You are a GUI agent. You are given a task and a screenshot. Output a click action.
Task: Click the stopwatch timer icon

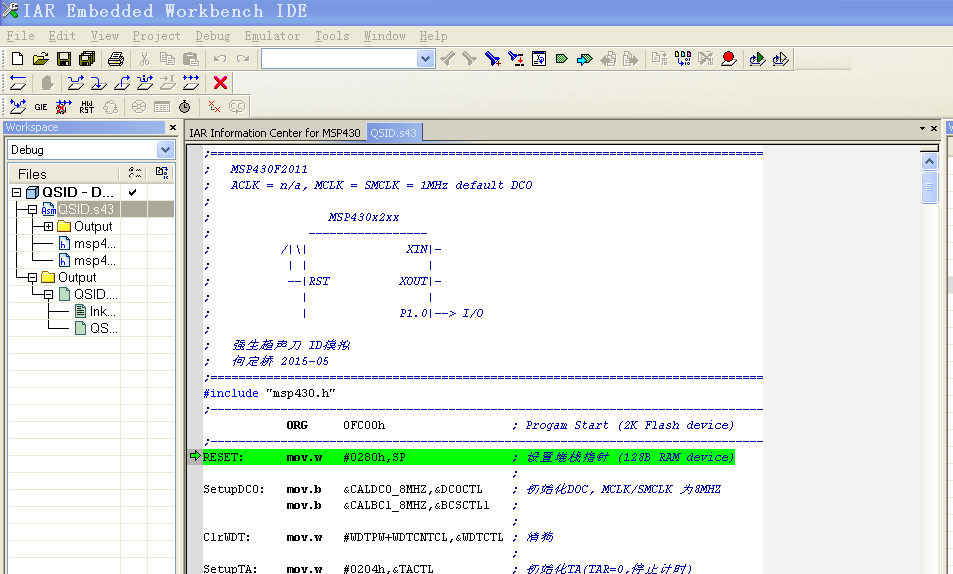pos(184,107)
